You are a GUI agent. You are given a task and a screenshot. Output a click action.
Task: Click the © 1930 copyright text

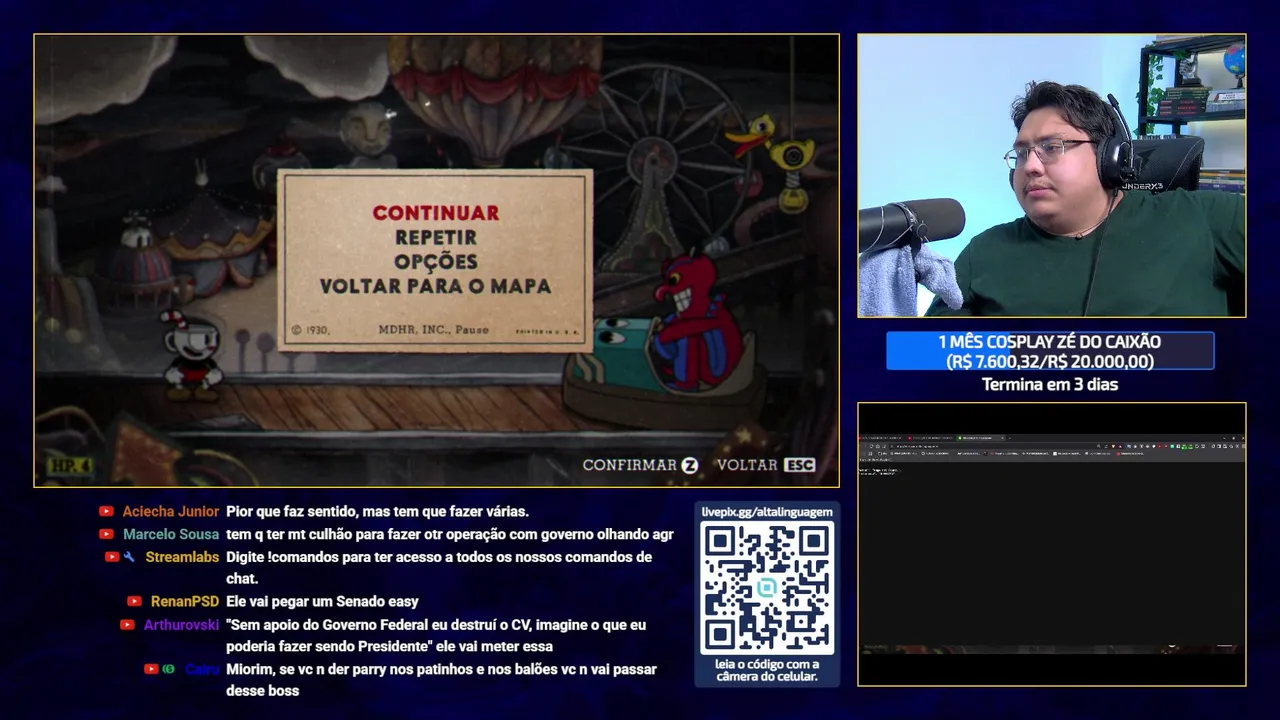click(310, 330)
